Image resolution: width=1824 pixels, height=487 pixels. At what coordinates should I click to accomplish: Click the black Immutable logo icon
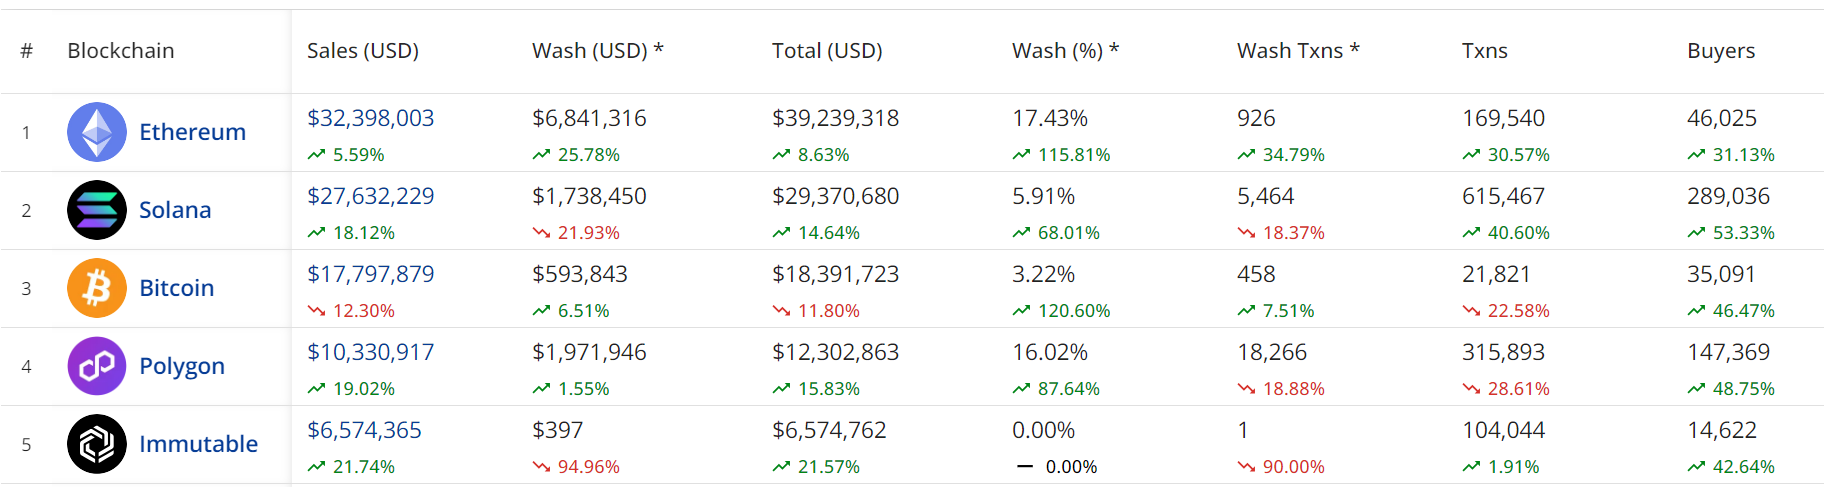pyautogui.click(x=97, y=444)
